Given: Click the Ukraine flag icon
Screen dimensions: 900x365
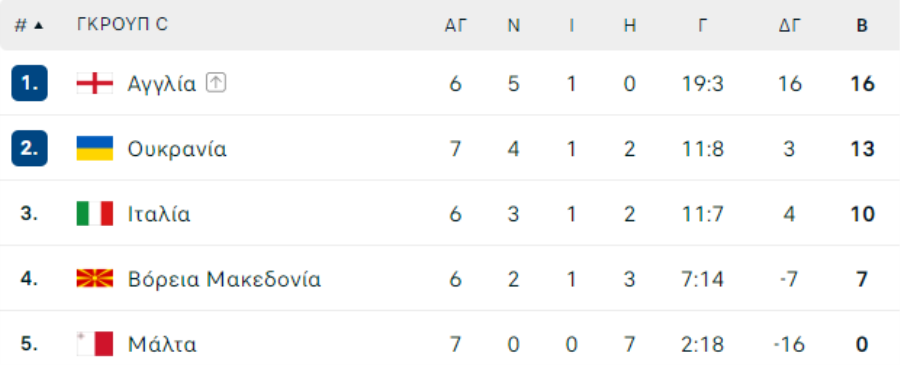Looking at the screenshot, I should coord(95,149).
